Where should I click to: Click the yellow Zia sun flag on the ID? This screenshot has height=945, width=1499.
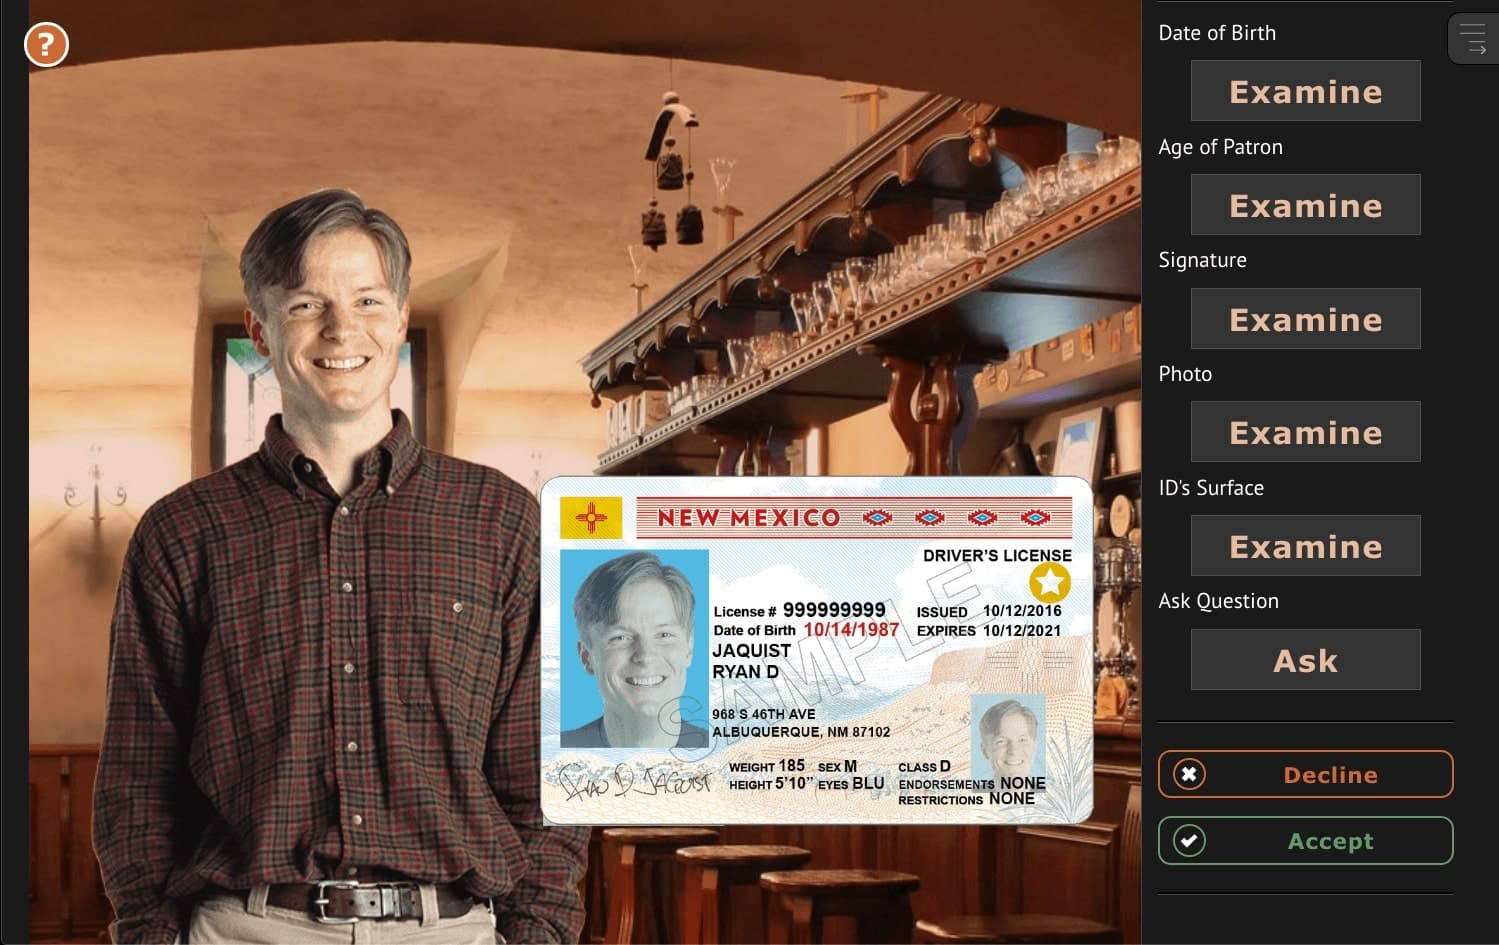(591, 518)
